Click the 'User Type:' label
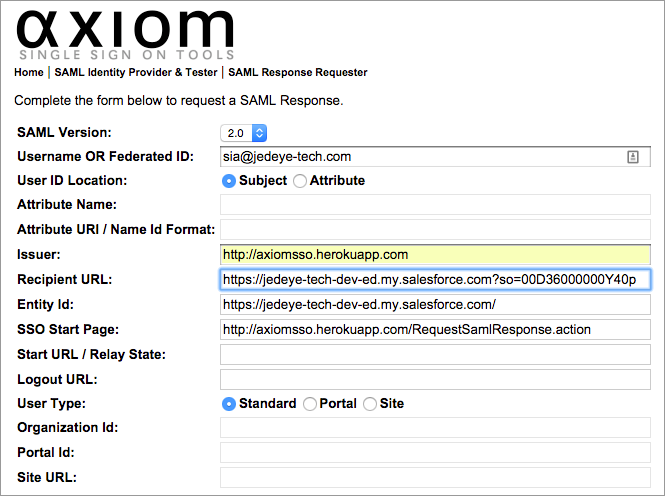 pos(51,404)
